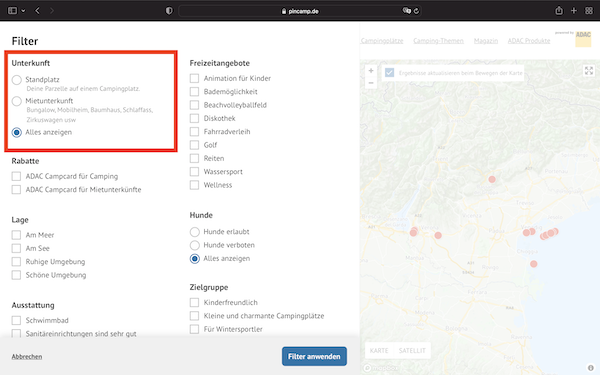Click the Abbrechen link
Viewport: 600px width, 375px height.
coord(27,357)
